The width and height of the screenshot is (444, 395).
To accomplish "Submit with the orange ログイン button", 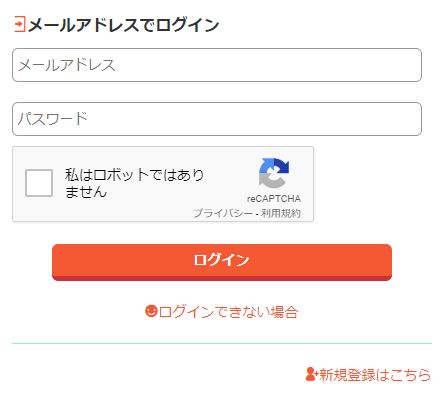I will pyautogui.click(x=222, y=262).
